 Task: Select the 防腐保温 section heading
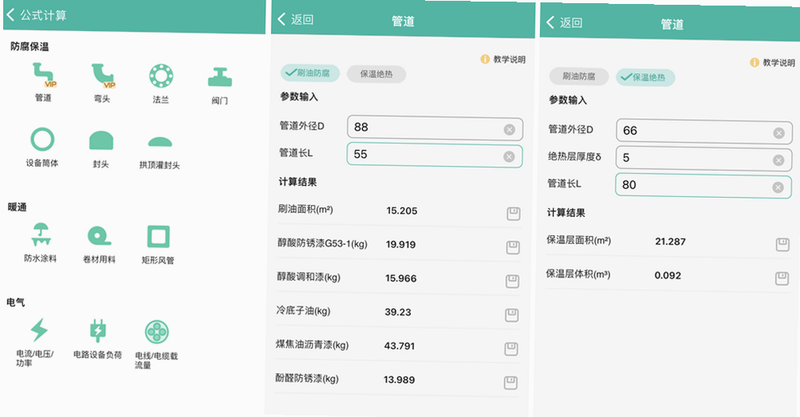click(x=30, y=47)
